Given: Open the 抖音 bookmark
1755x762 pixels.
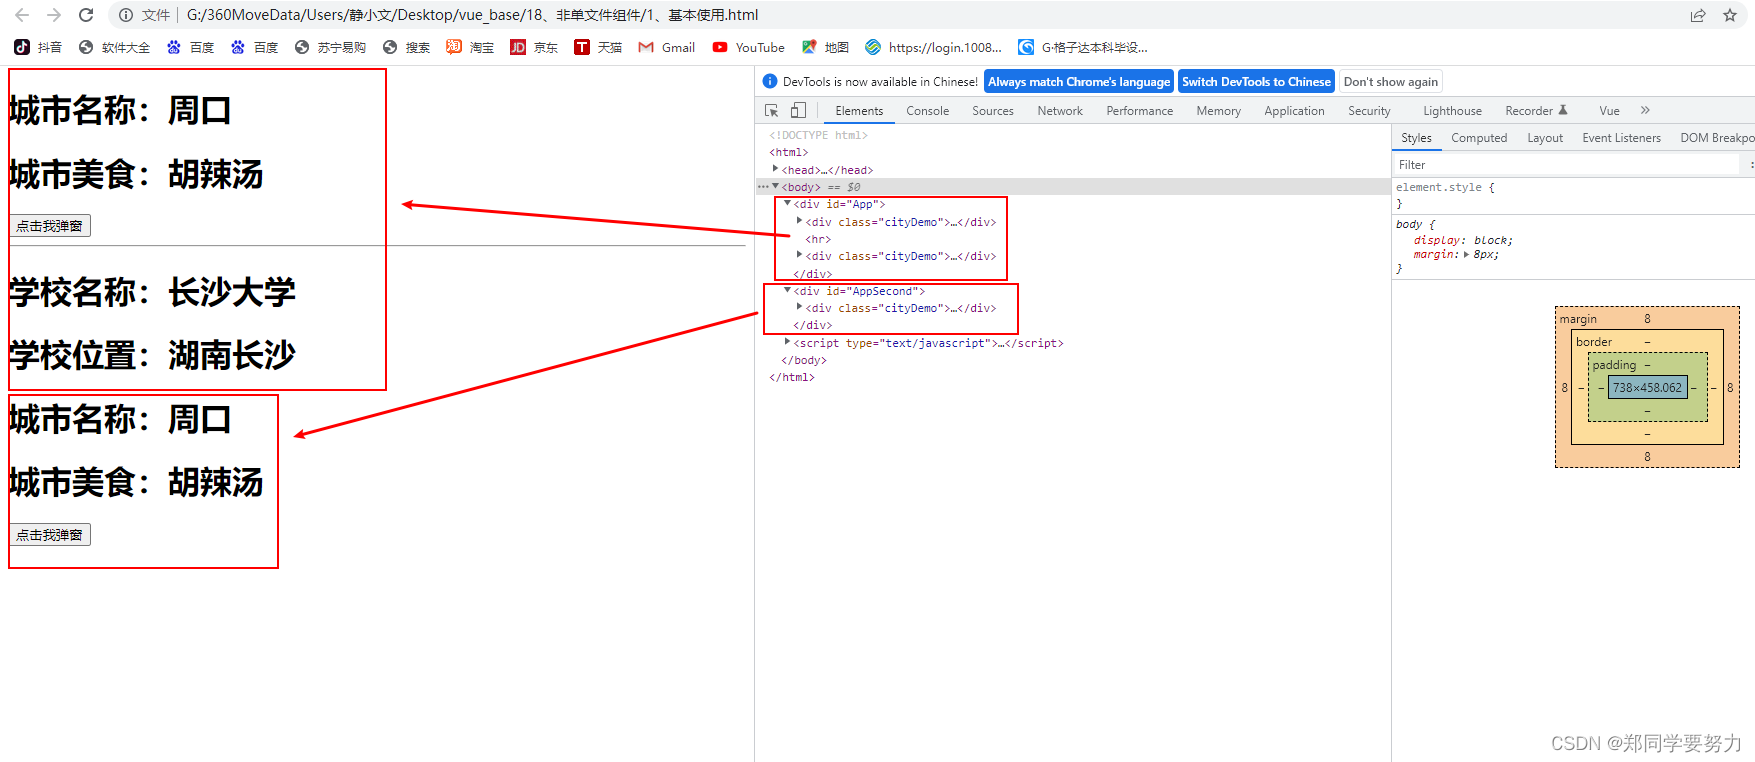Looking at the screenshot, I should [x=38, y=47].
